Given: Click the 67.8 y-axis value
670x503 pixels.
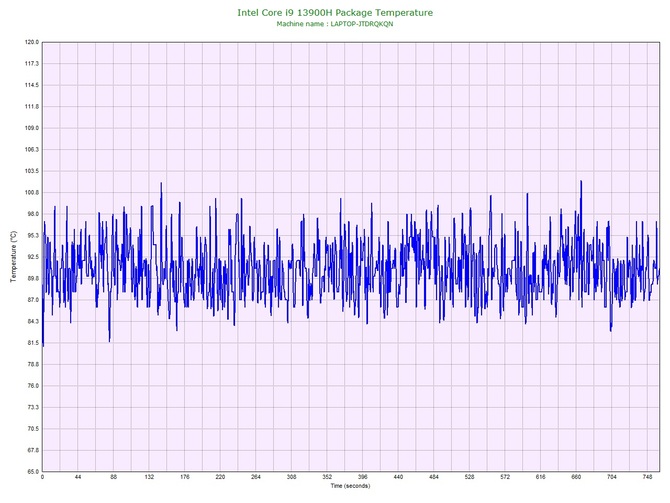Looking at the screenshot, I should point(33,450).
